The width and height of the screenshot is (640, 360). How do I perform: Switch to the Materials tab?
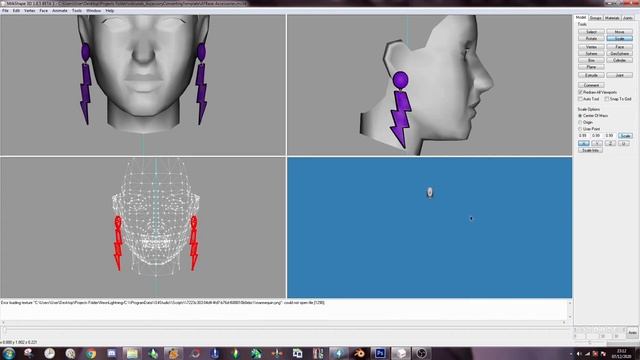[612, 18]
